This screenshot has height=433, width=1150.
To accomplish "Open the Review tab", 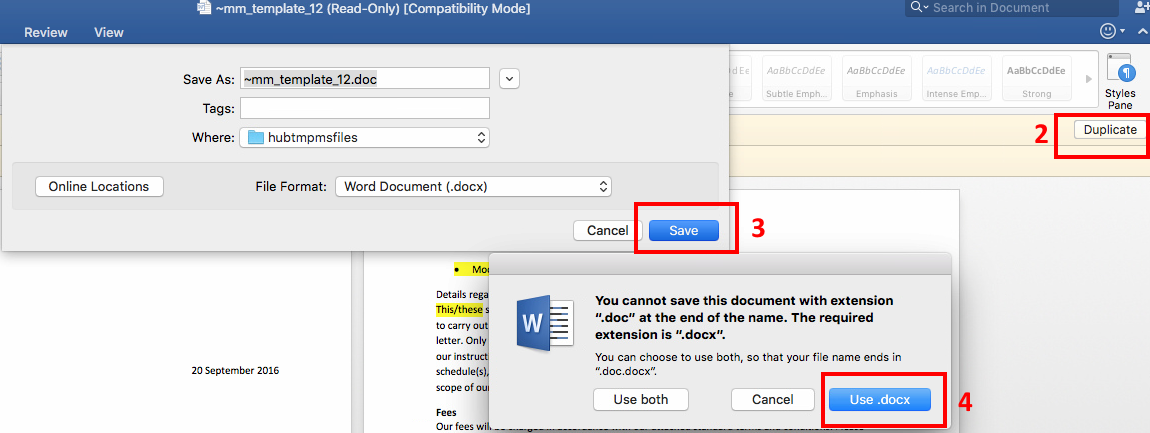I will click(x=46, y=33).
